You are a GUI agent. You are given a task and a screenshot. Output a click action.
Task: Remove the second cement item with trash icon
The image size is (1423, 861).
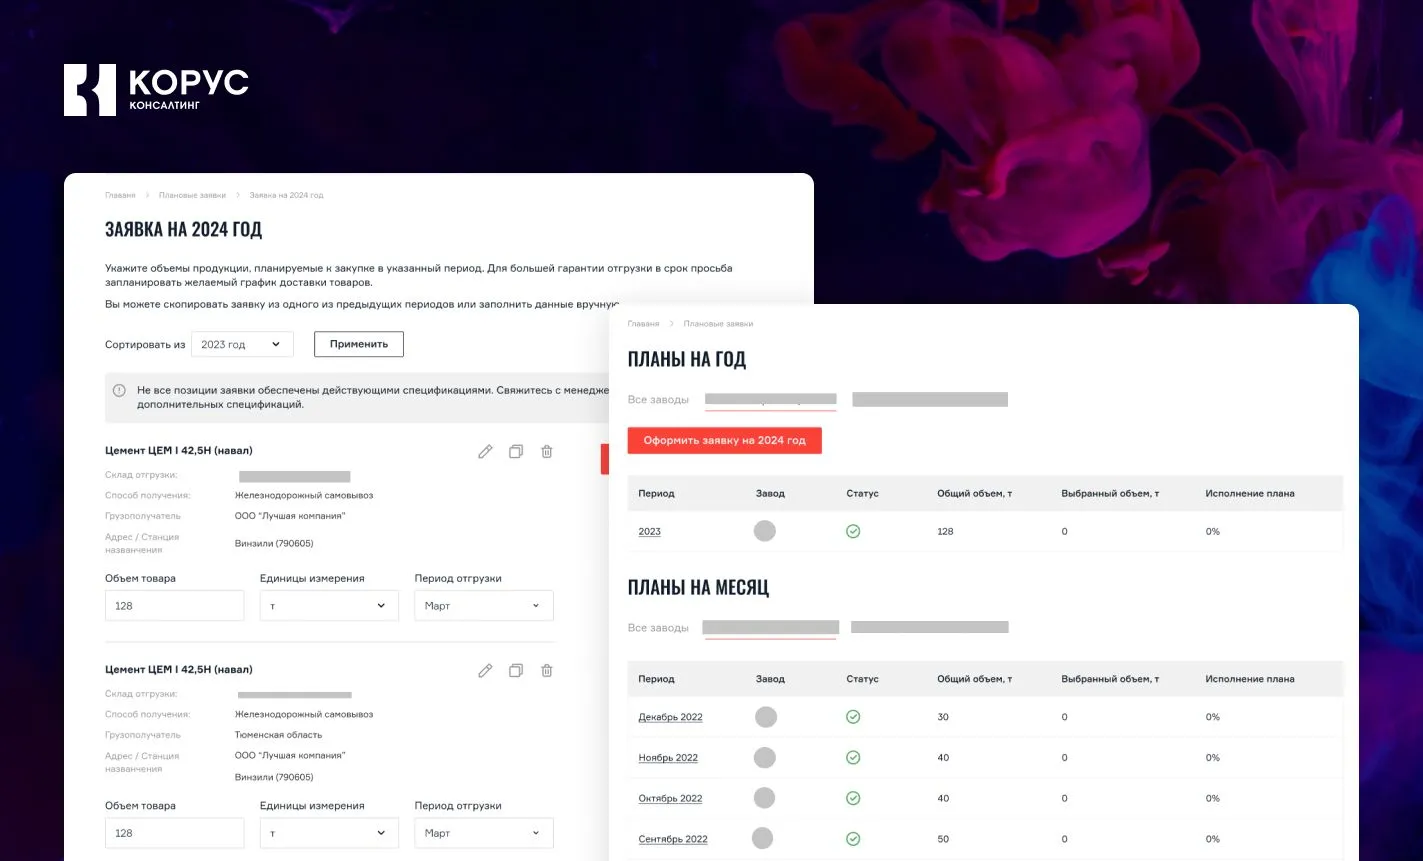coord(547,670)
